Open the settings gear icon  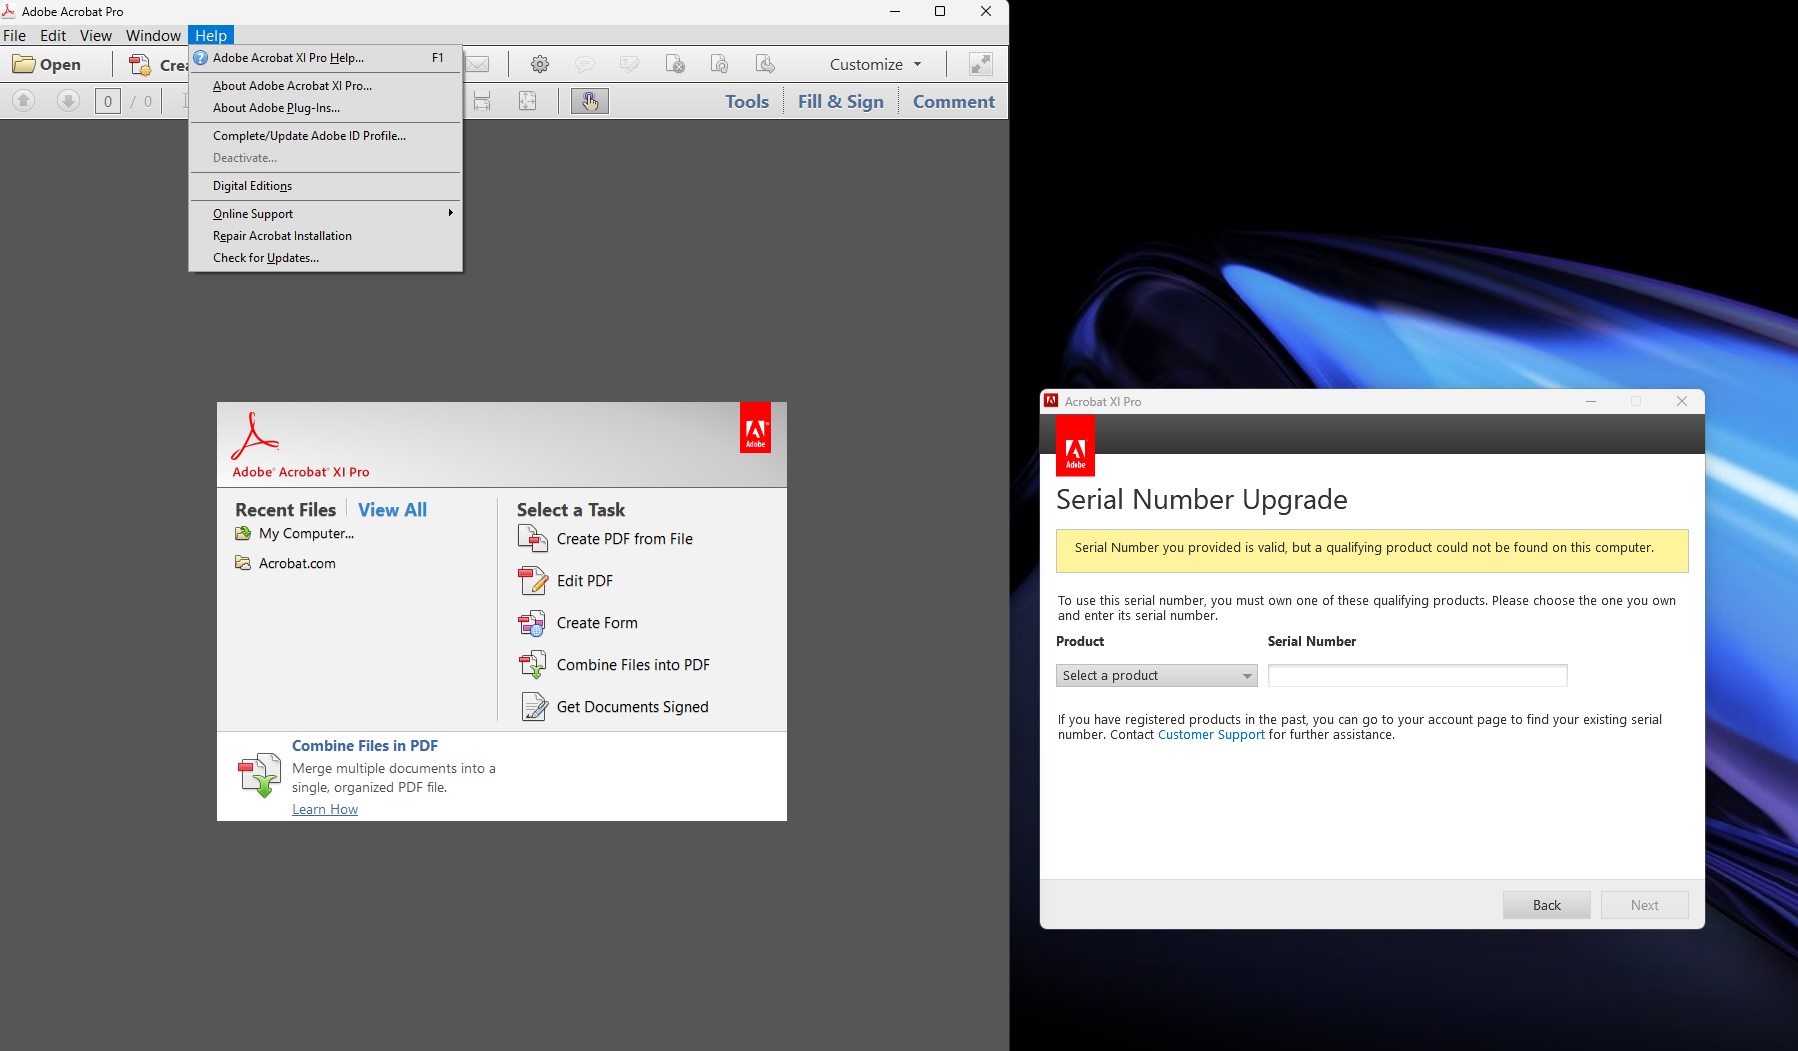tap(540, 64)
